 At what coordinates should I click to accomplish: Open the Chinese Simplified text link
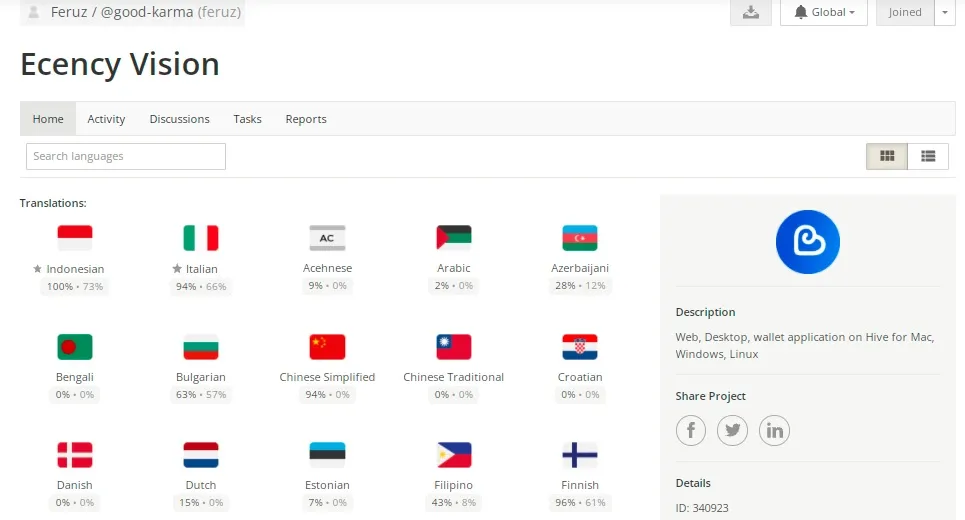(x=327, y=377)
